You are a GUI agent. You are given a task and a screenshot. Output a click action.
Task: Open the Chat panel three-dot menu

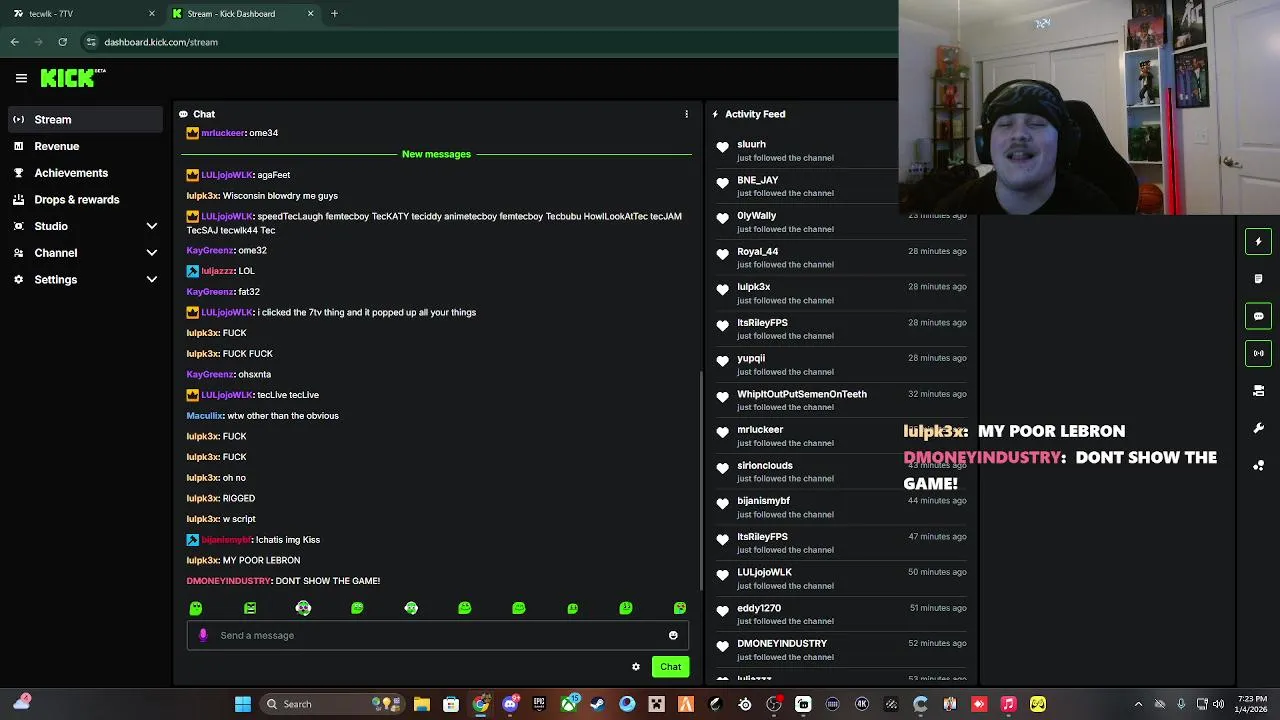coord(686,114)
